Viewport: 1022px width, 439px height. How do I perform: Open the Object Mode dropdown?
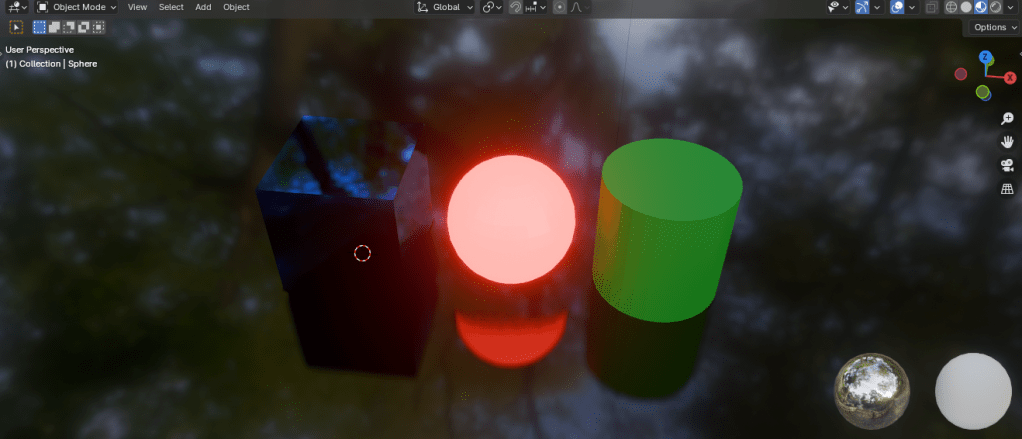76,7
